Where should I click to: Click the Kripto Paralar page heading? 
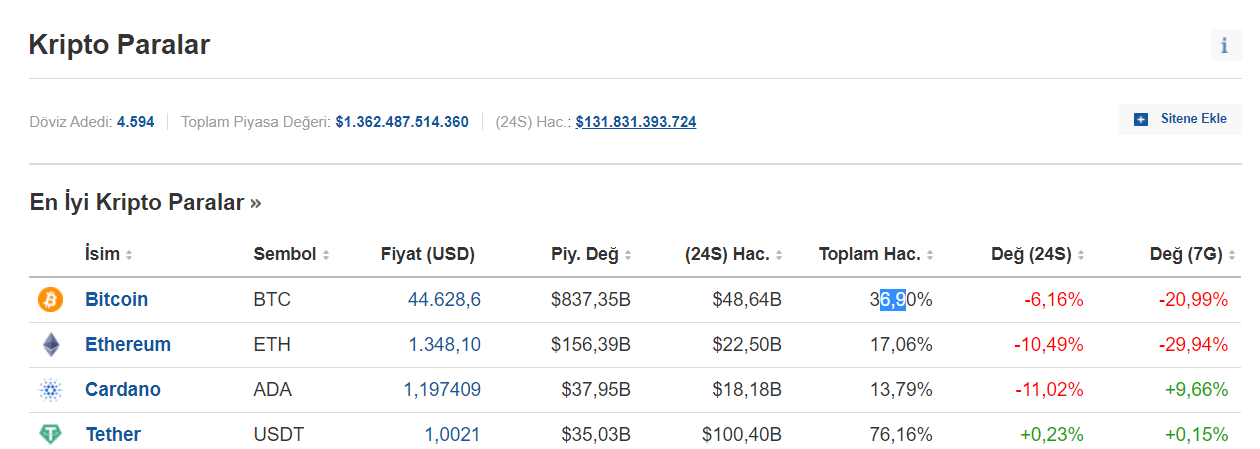point(119,45)
